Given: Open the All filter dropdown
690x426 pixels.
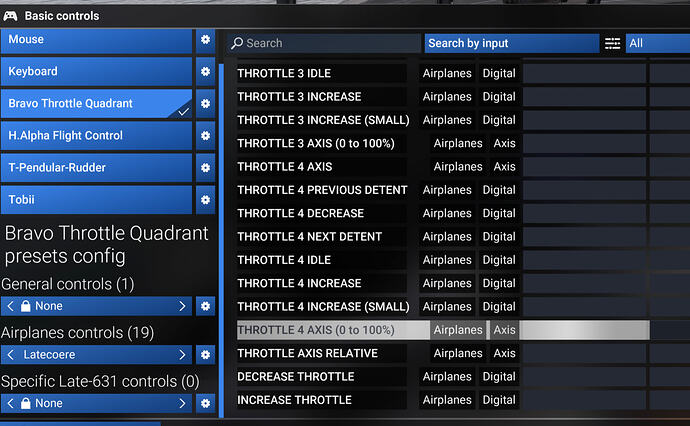Looking at the screenshot, I should 657,43.
